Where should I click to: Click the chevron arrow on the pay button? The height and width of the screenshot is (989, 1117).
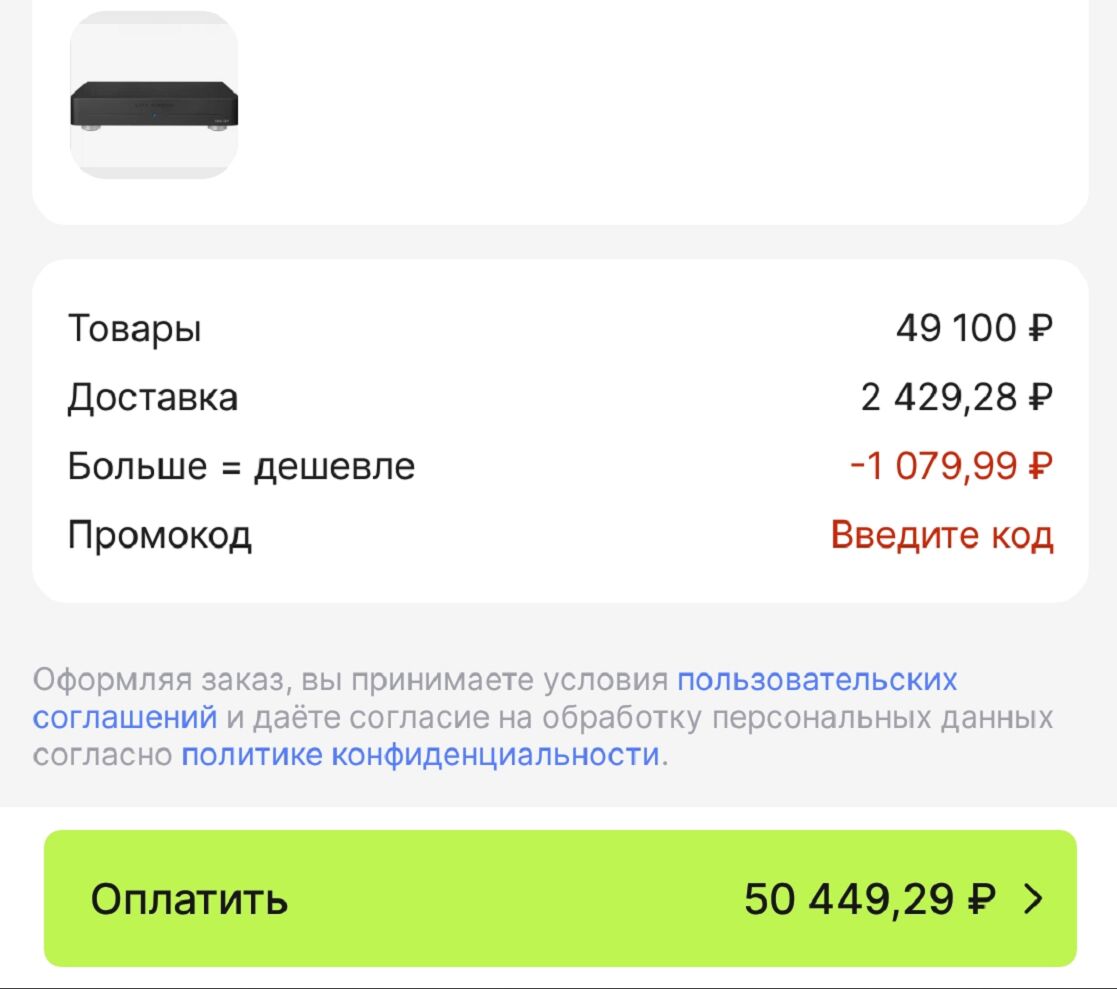(x=1033, y=900)
